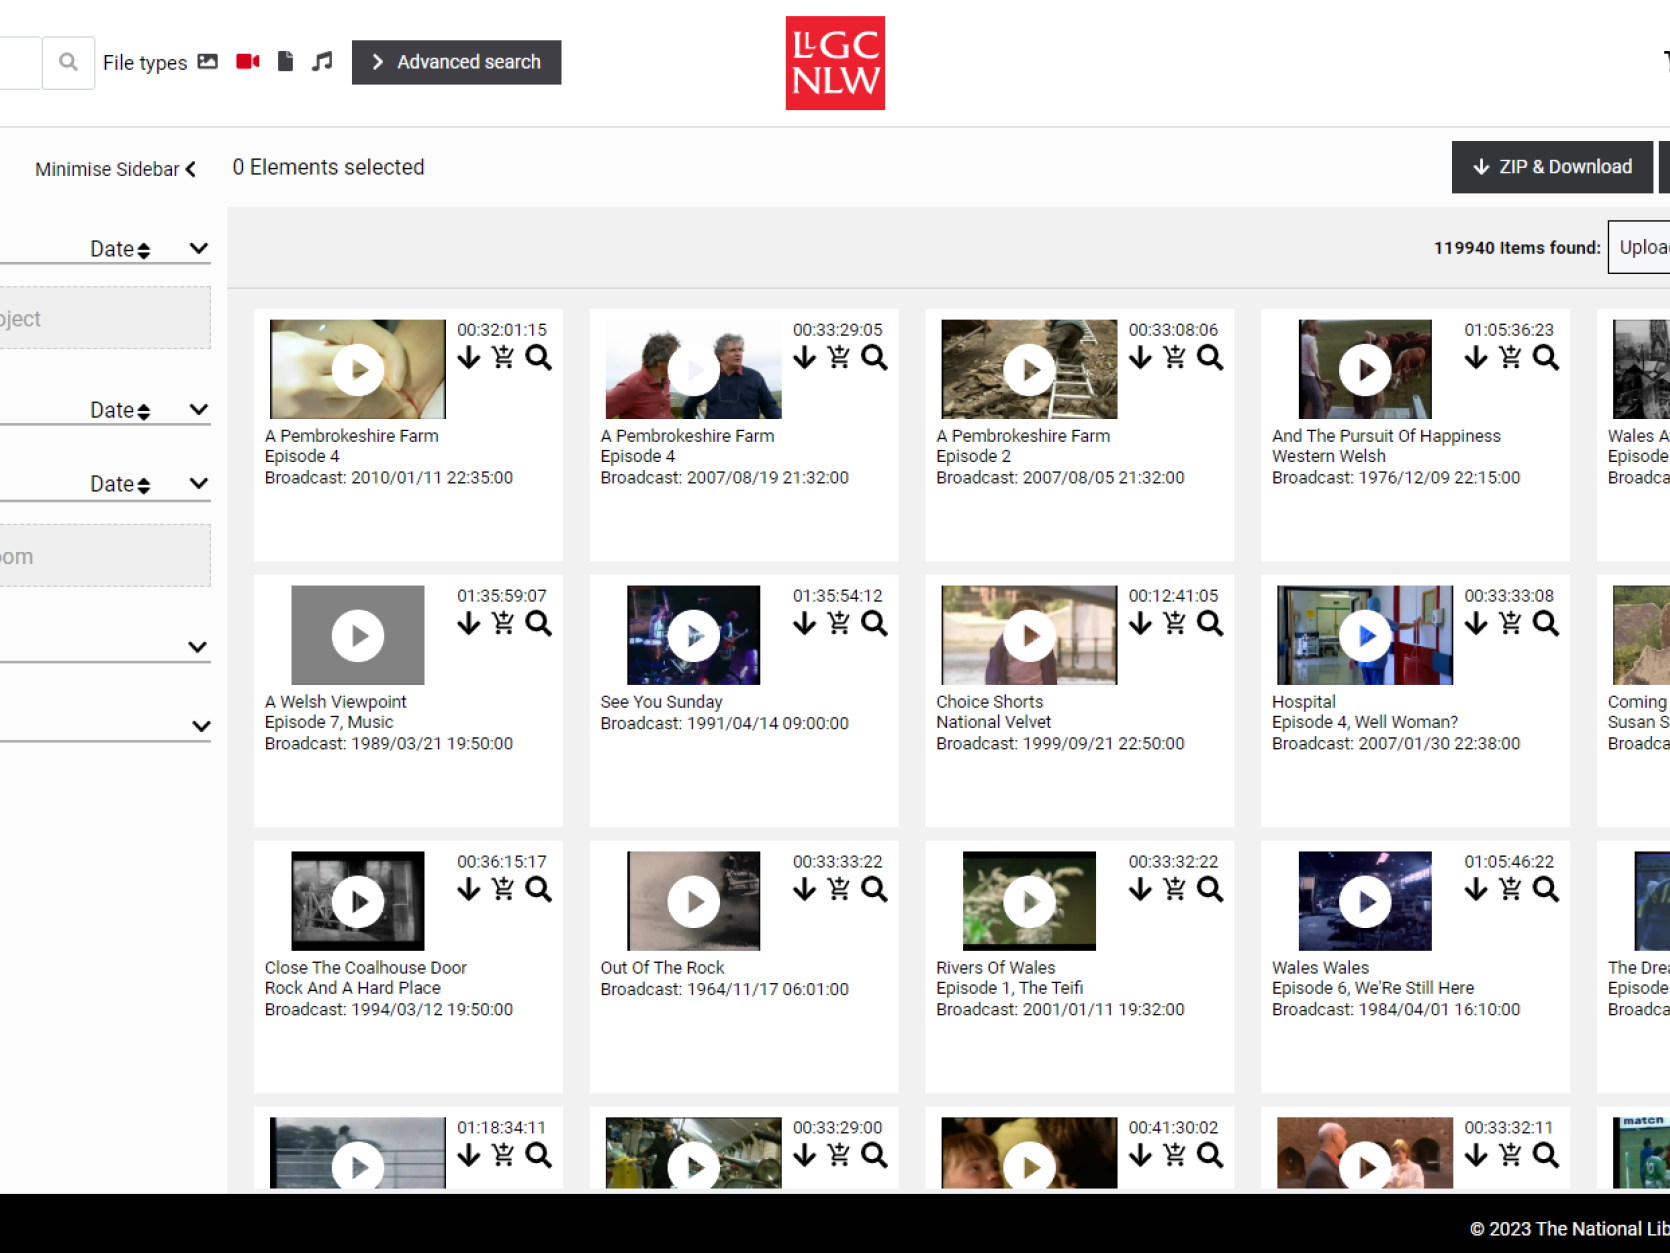1670x1253 pixels.
Task: Download A Pembrokeshire Farm 00:32:01:15 item
Action: (x=469, y=357)
